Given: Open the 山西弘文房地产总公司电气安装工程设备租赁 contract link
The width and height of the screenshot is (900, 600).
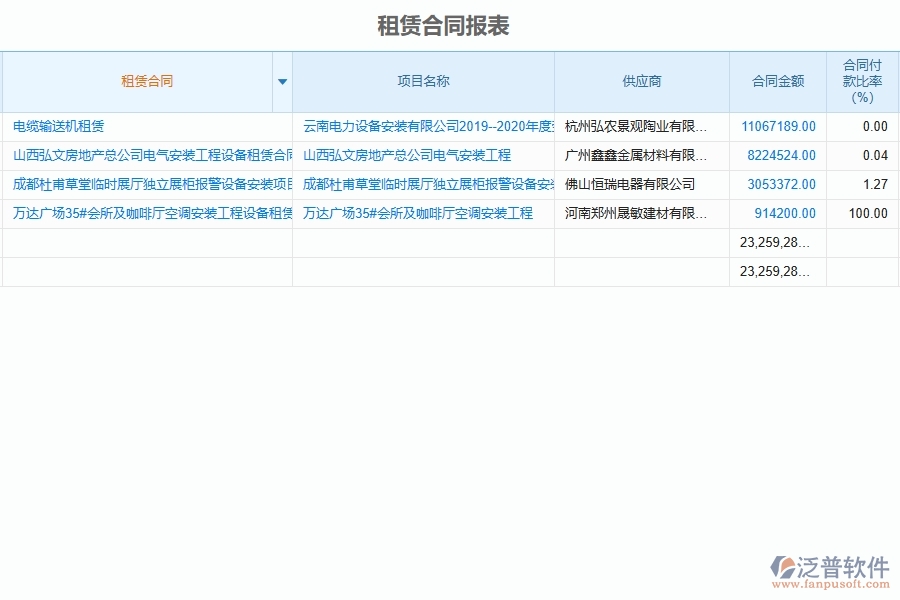Looking at the screenshot, I should [x=152, y=156].
